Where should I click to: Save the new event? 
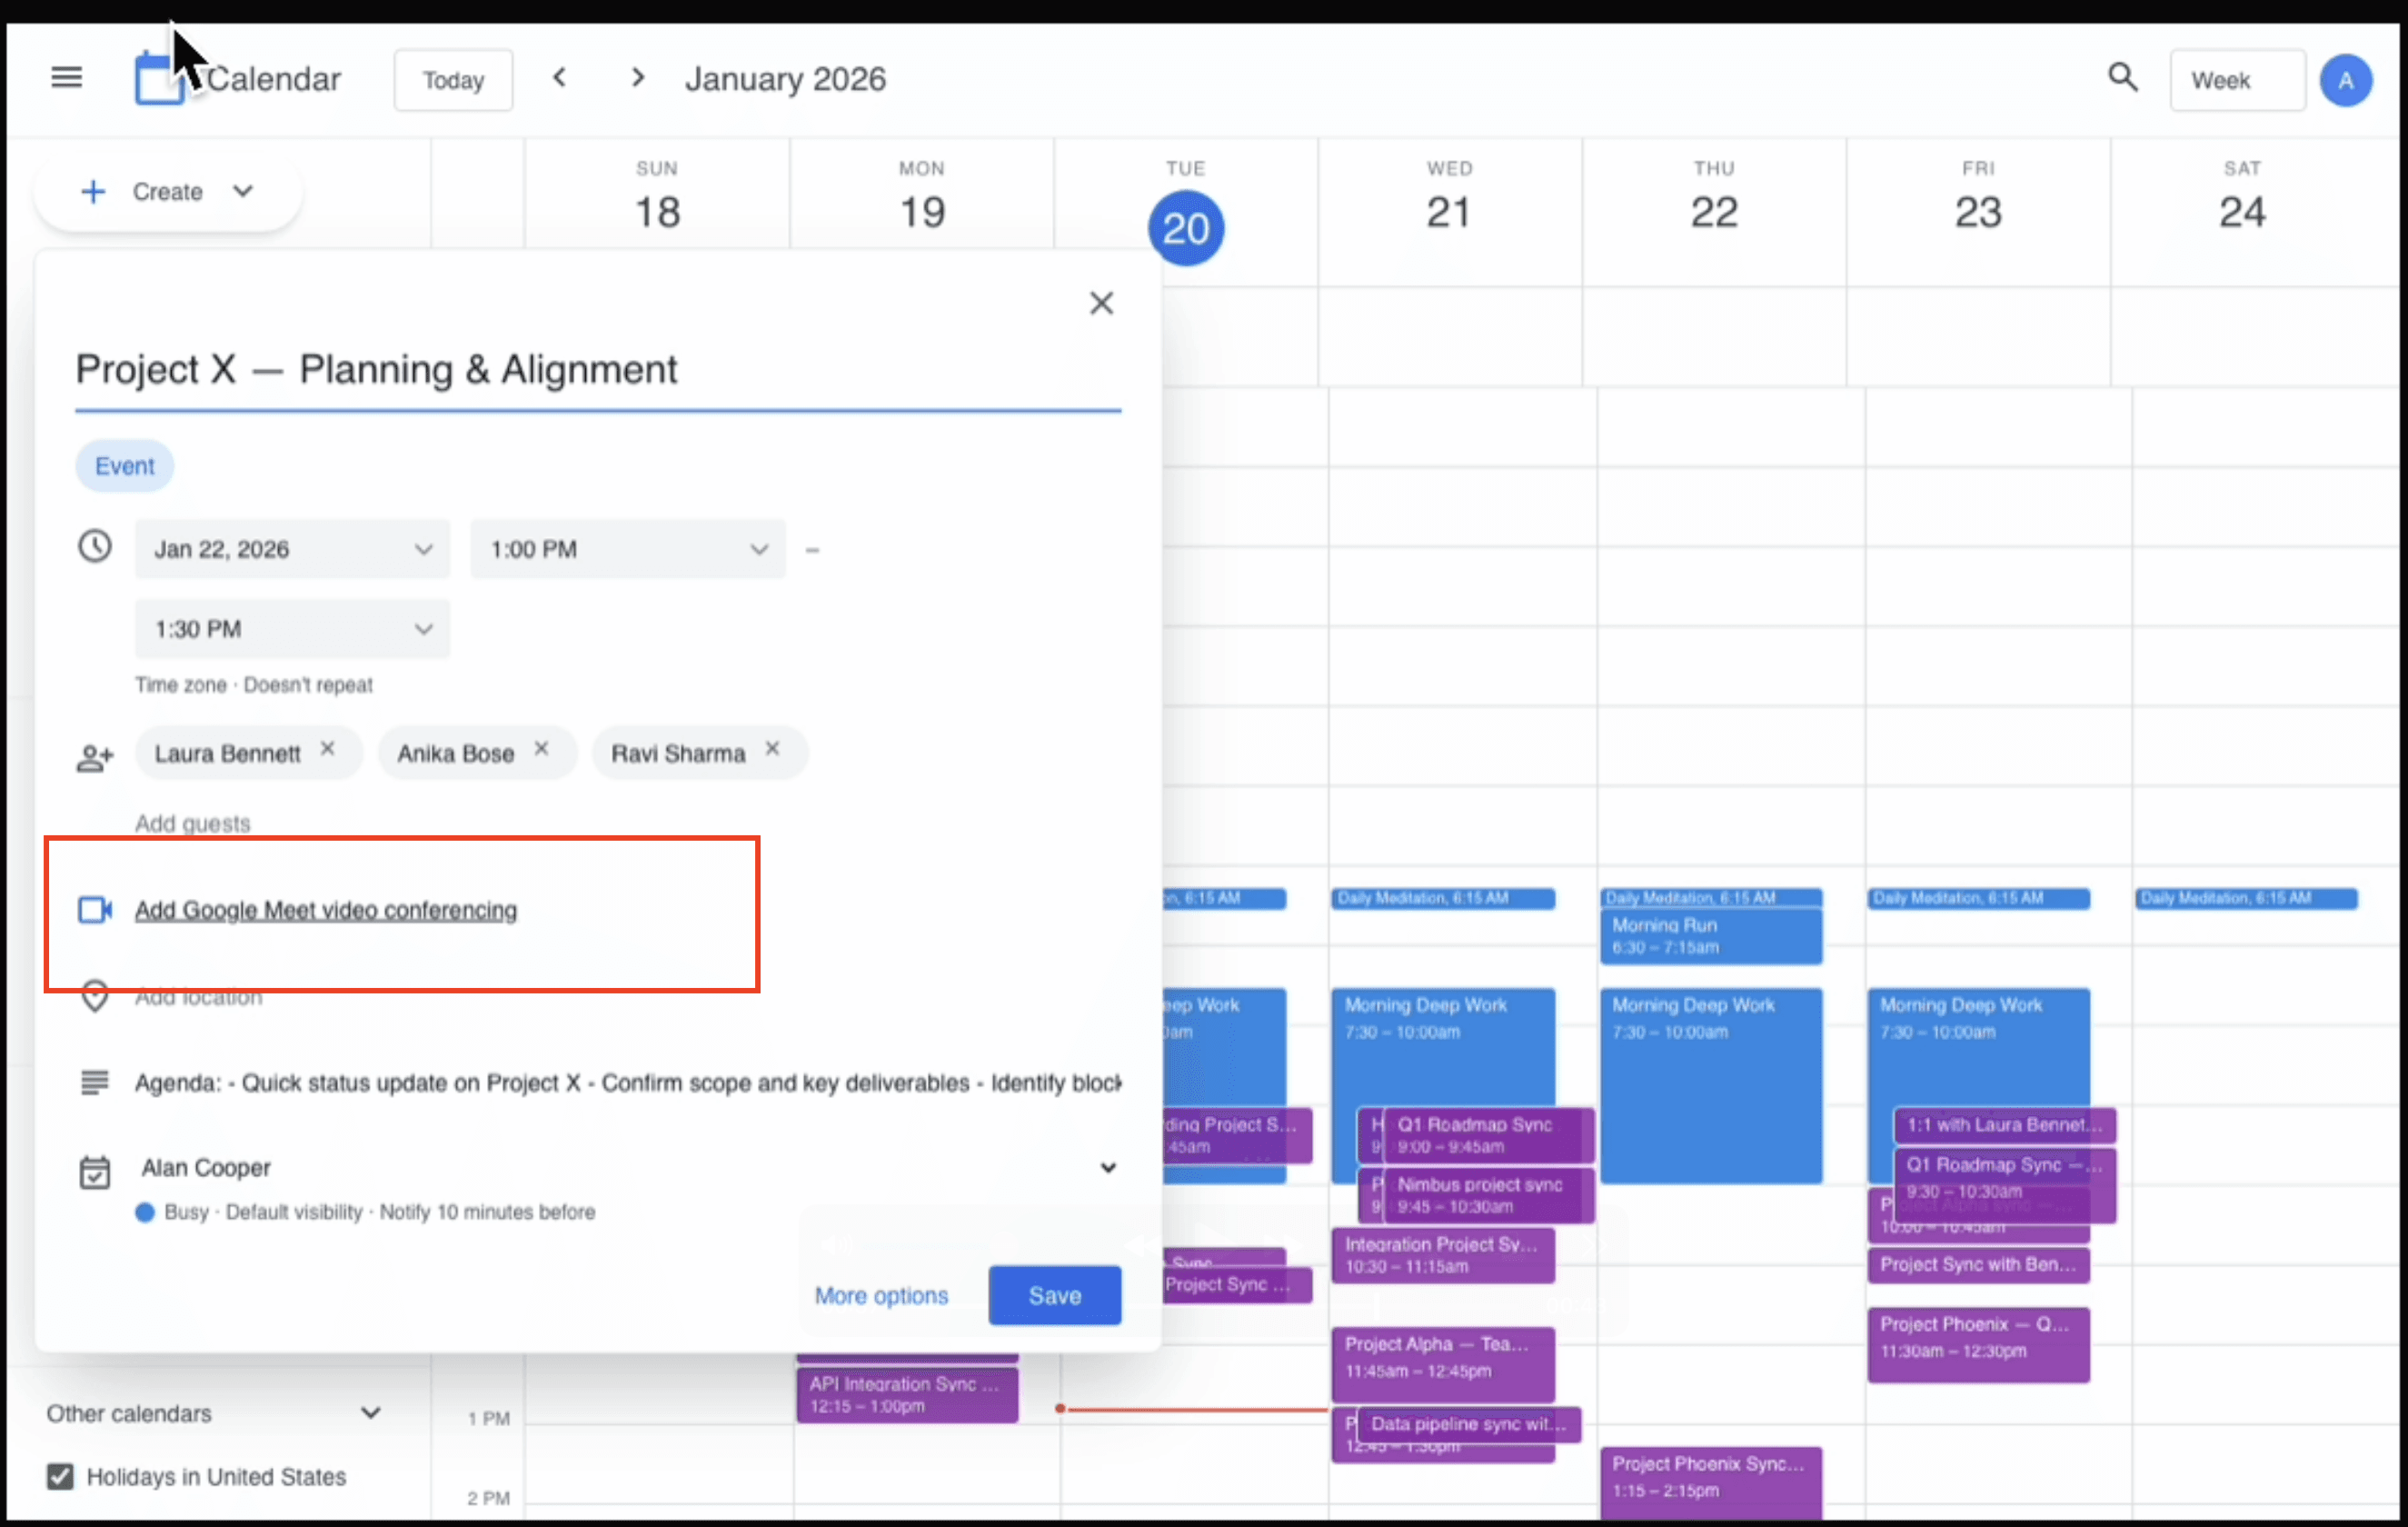[1054, 1295]
